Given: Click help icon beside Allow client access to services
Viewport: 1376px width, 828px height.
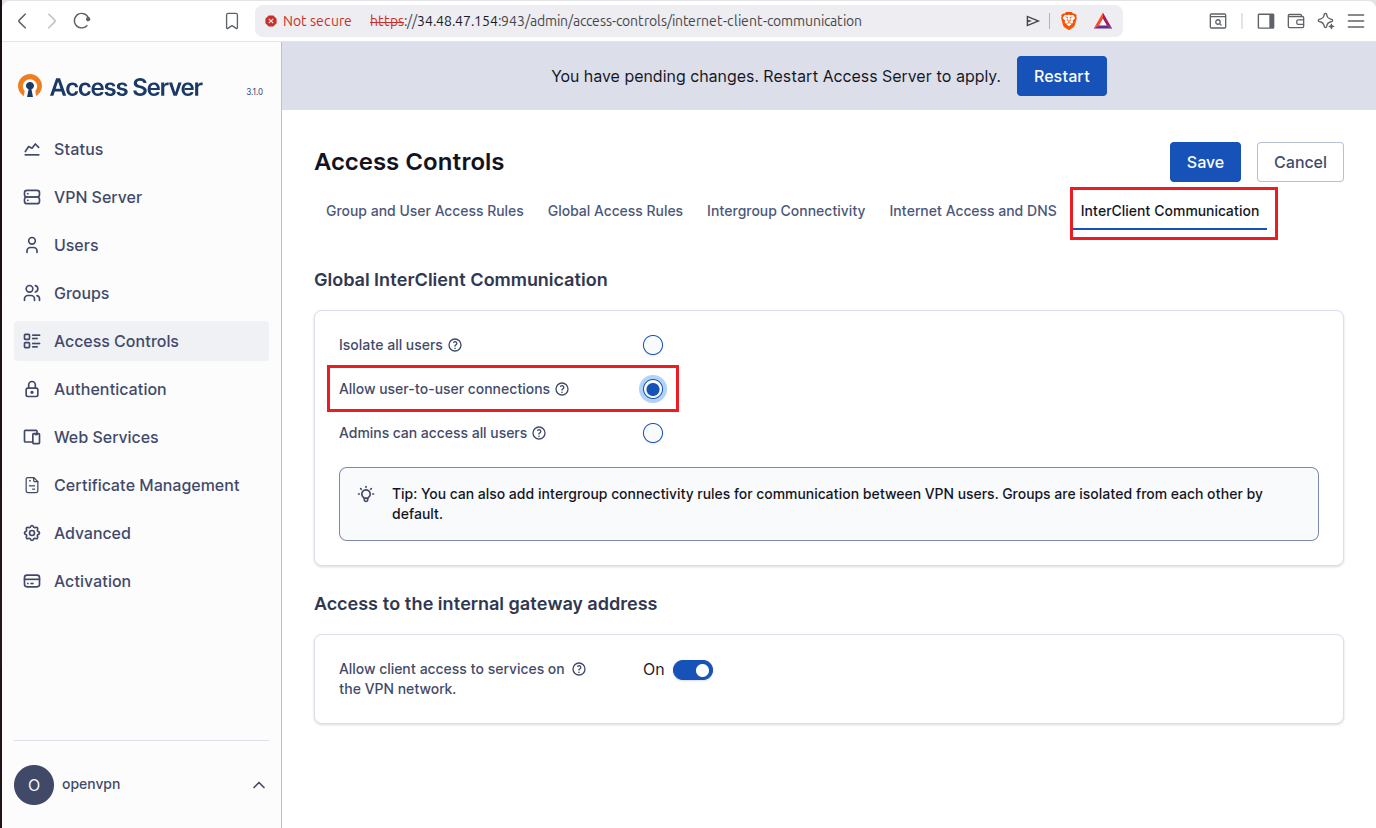Looking at the screenshot, I should pyautogui.click(x=579, y=669).
